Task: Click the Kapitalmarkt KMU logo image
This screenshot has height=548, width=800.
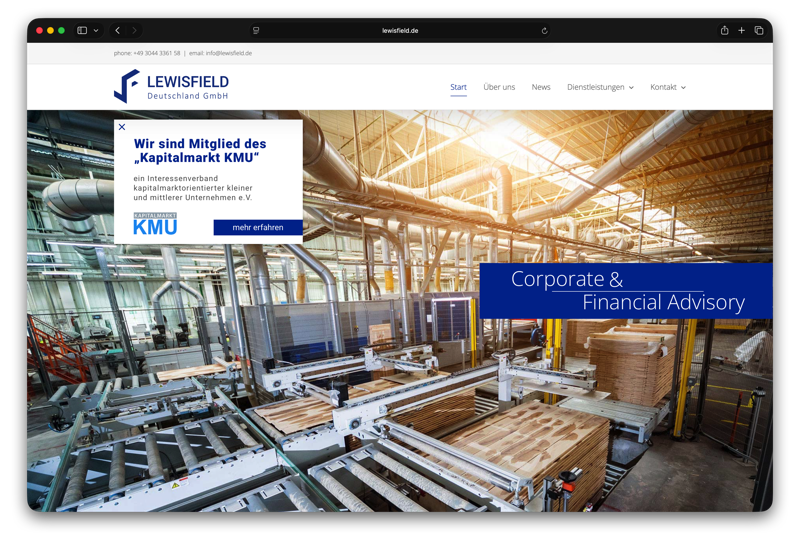Action: 155,224
